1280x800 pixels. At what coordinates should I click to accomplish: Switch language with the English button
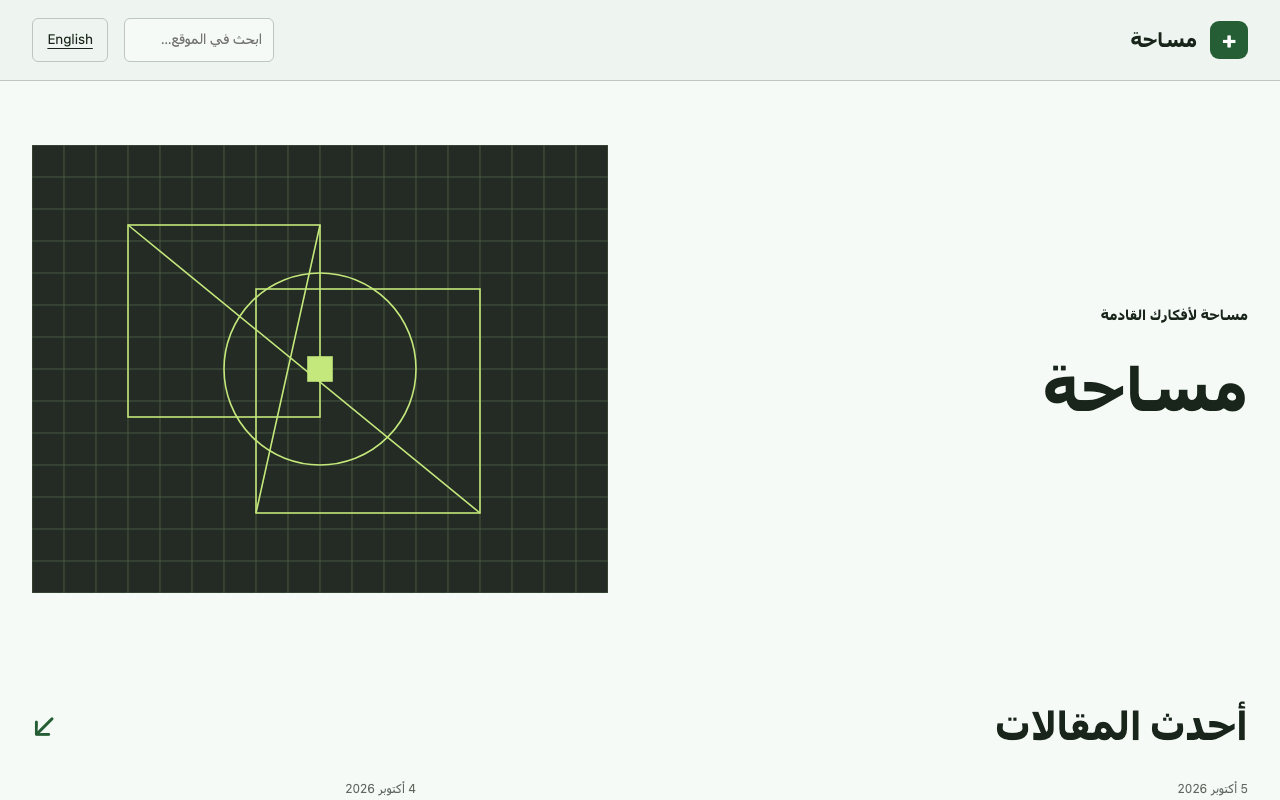click(x=70, y=40)
